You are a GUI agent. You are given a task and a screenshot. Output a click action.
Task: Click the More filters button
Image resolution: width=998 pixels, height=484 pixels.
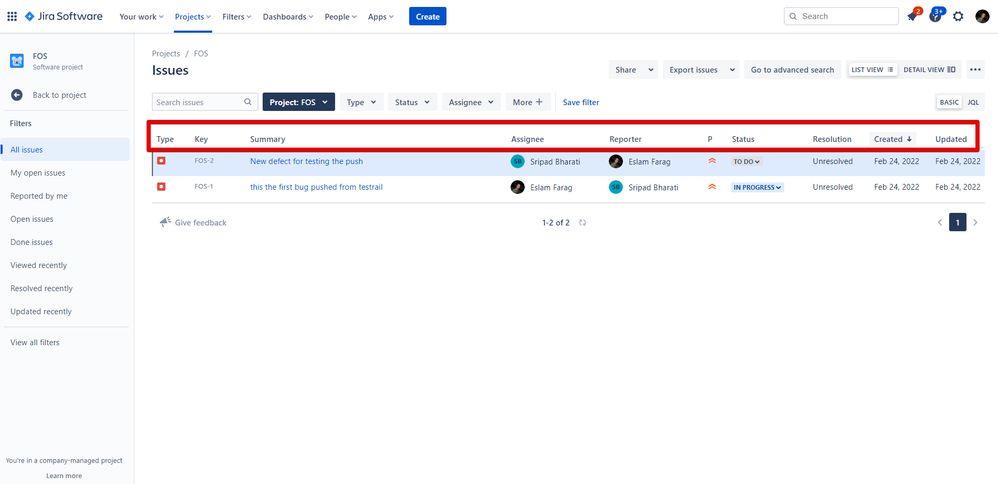528,102
